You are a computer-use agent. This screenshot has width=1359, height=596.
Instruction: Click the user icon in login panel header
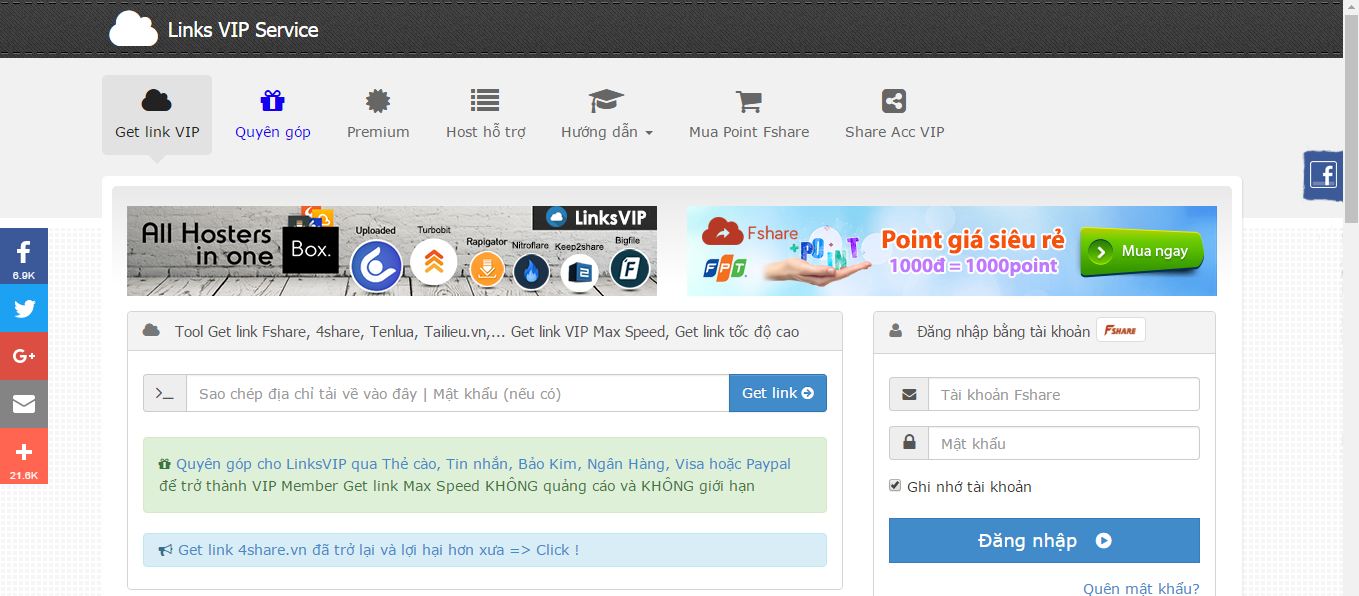[895, 331]
